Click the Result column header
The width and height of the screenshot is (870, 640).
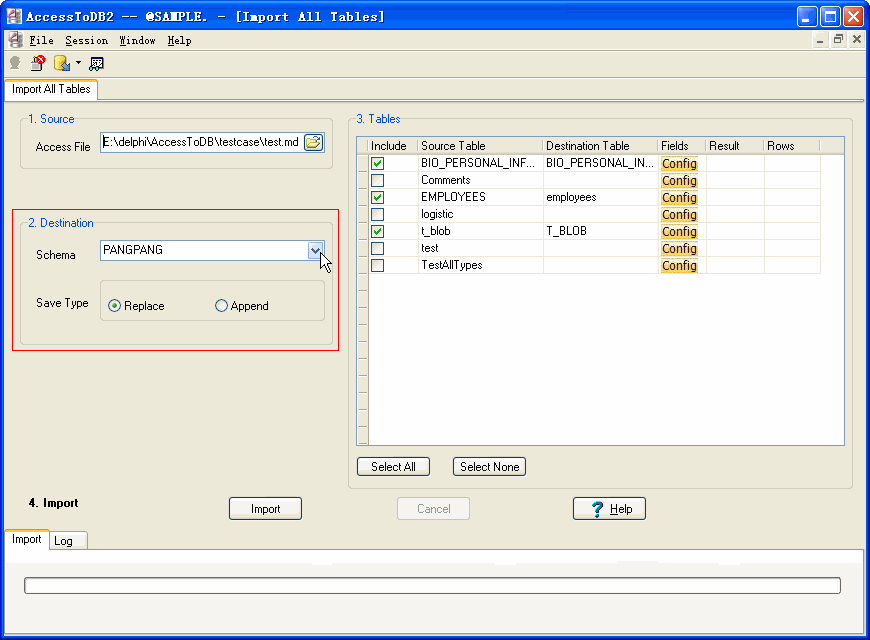click(x=735, y=146)
